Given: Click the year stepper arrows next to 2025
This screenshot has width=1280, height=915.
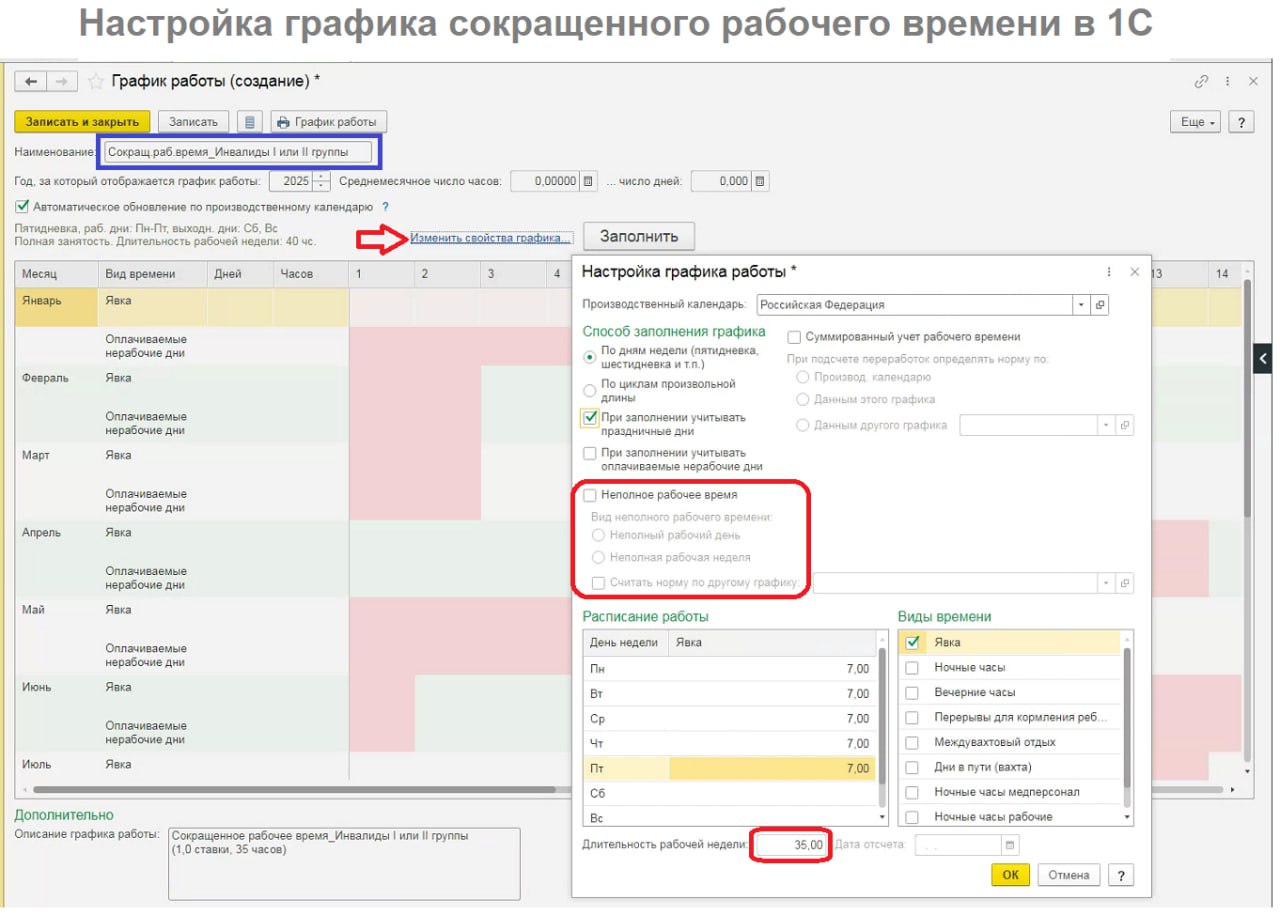Looking at the screenshot, I should coord(321,181).
